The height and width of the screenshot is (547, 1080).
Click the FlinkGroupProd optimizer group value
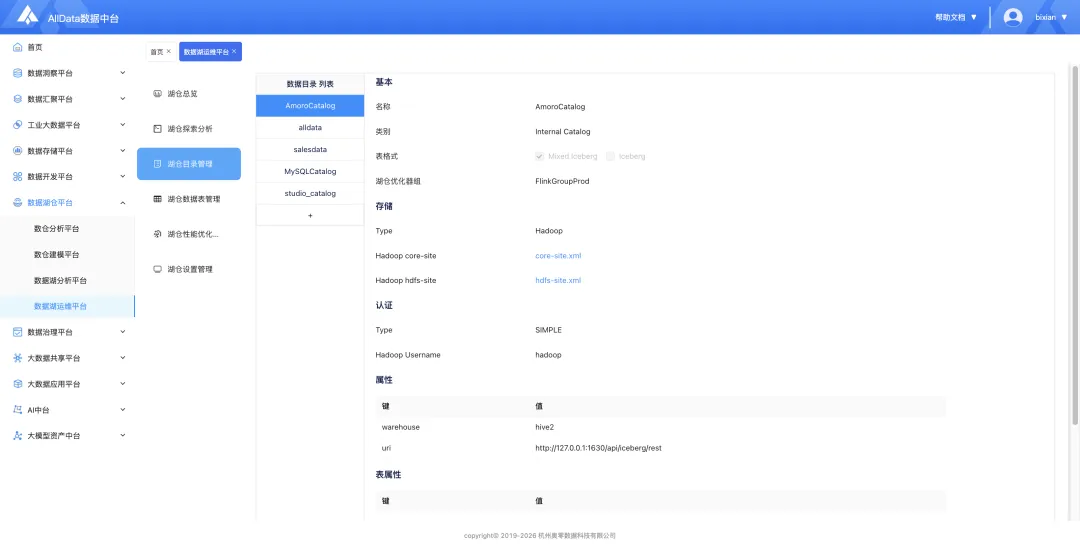[x=562, y=181]
